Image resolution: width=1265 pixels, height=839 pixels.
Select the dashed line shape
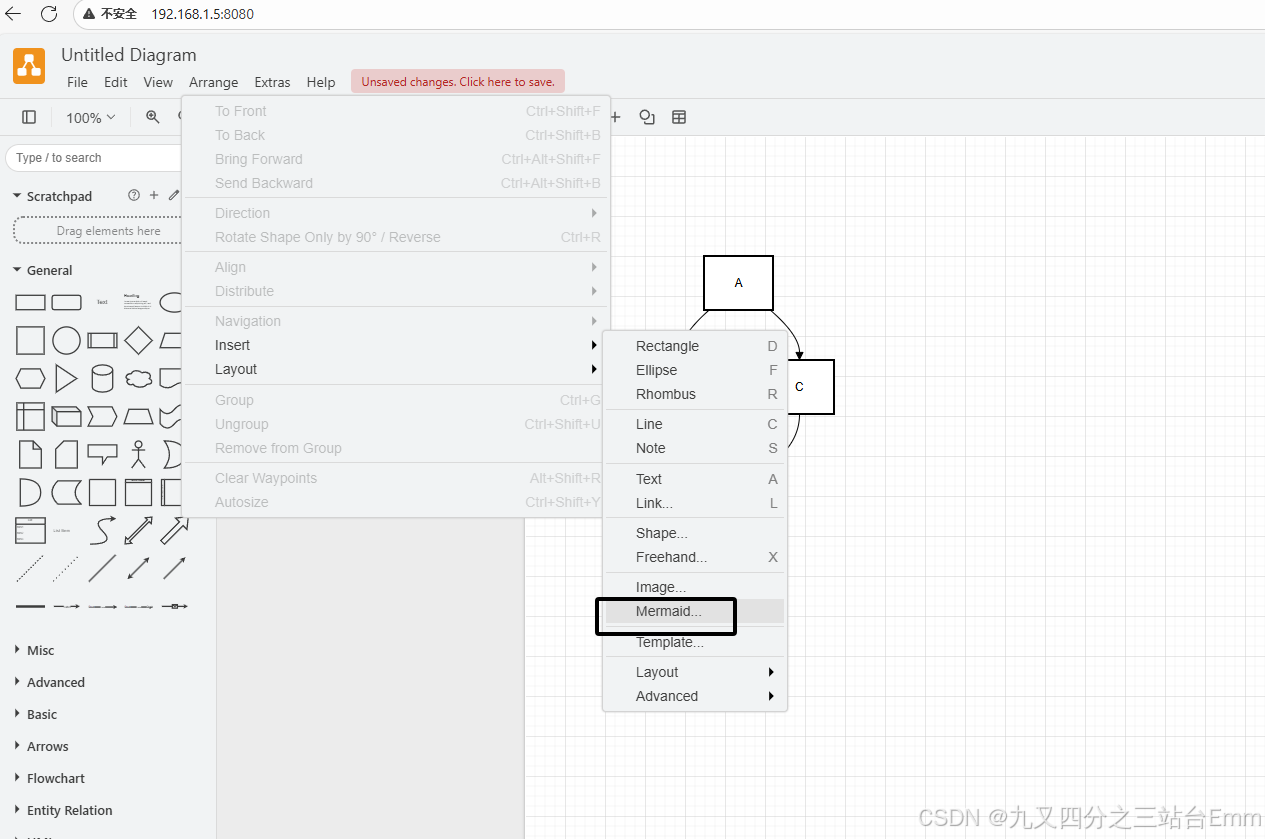31,568
